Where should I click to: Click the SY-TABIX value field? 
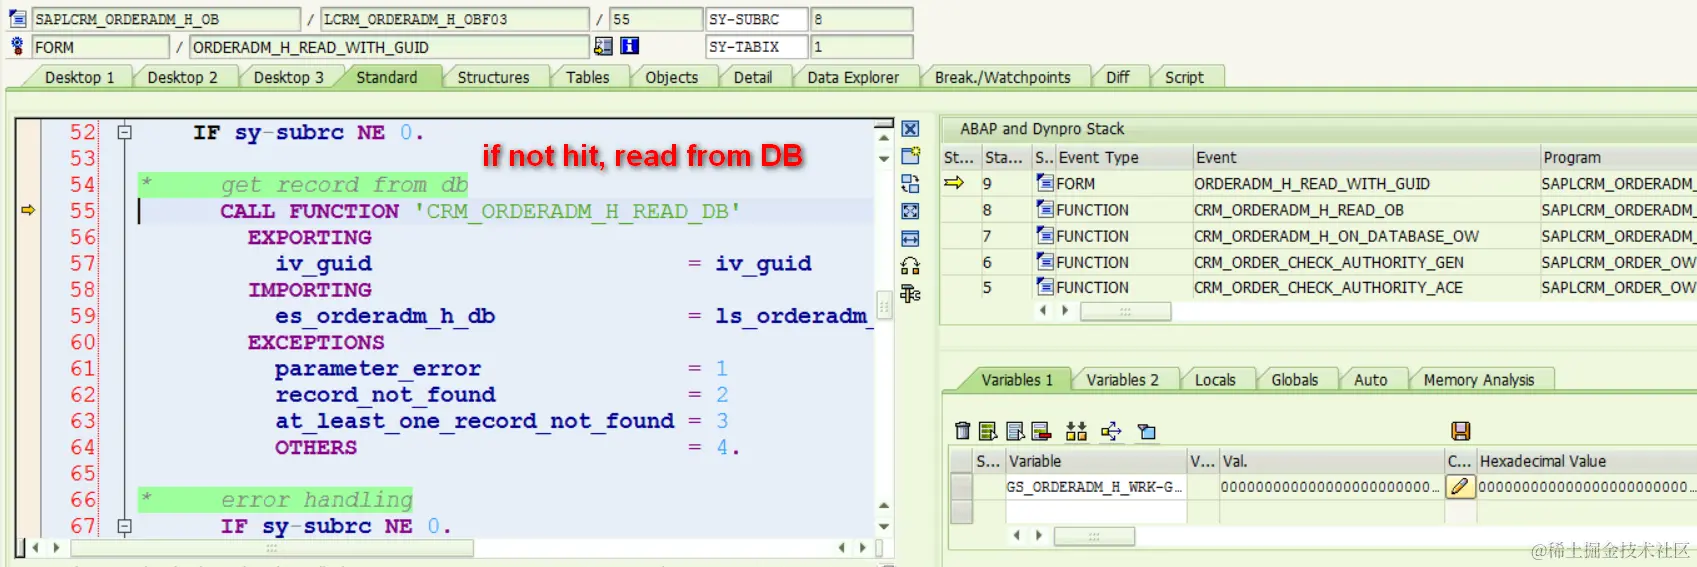click(x=862, y=47)
